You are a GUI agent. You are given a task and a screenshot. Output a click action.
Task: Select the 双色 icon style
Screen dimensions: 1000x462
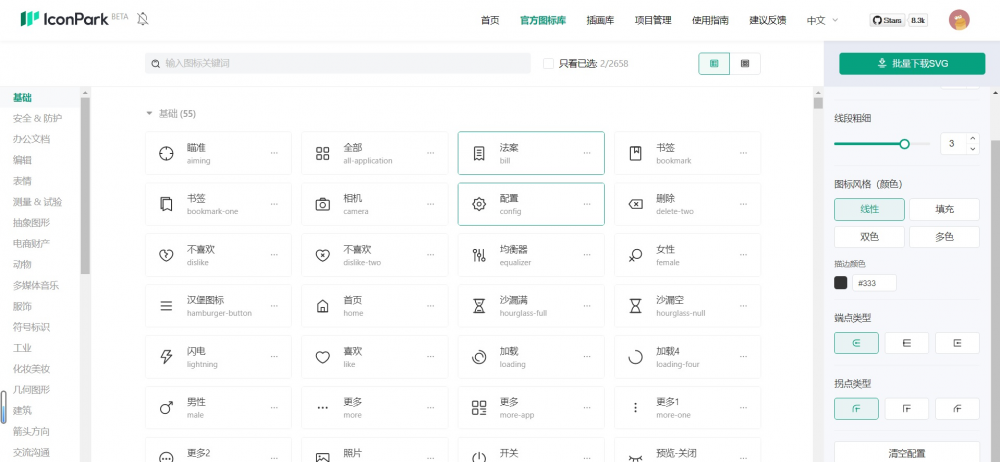pyautogui.click(x=869, y=237)
